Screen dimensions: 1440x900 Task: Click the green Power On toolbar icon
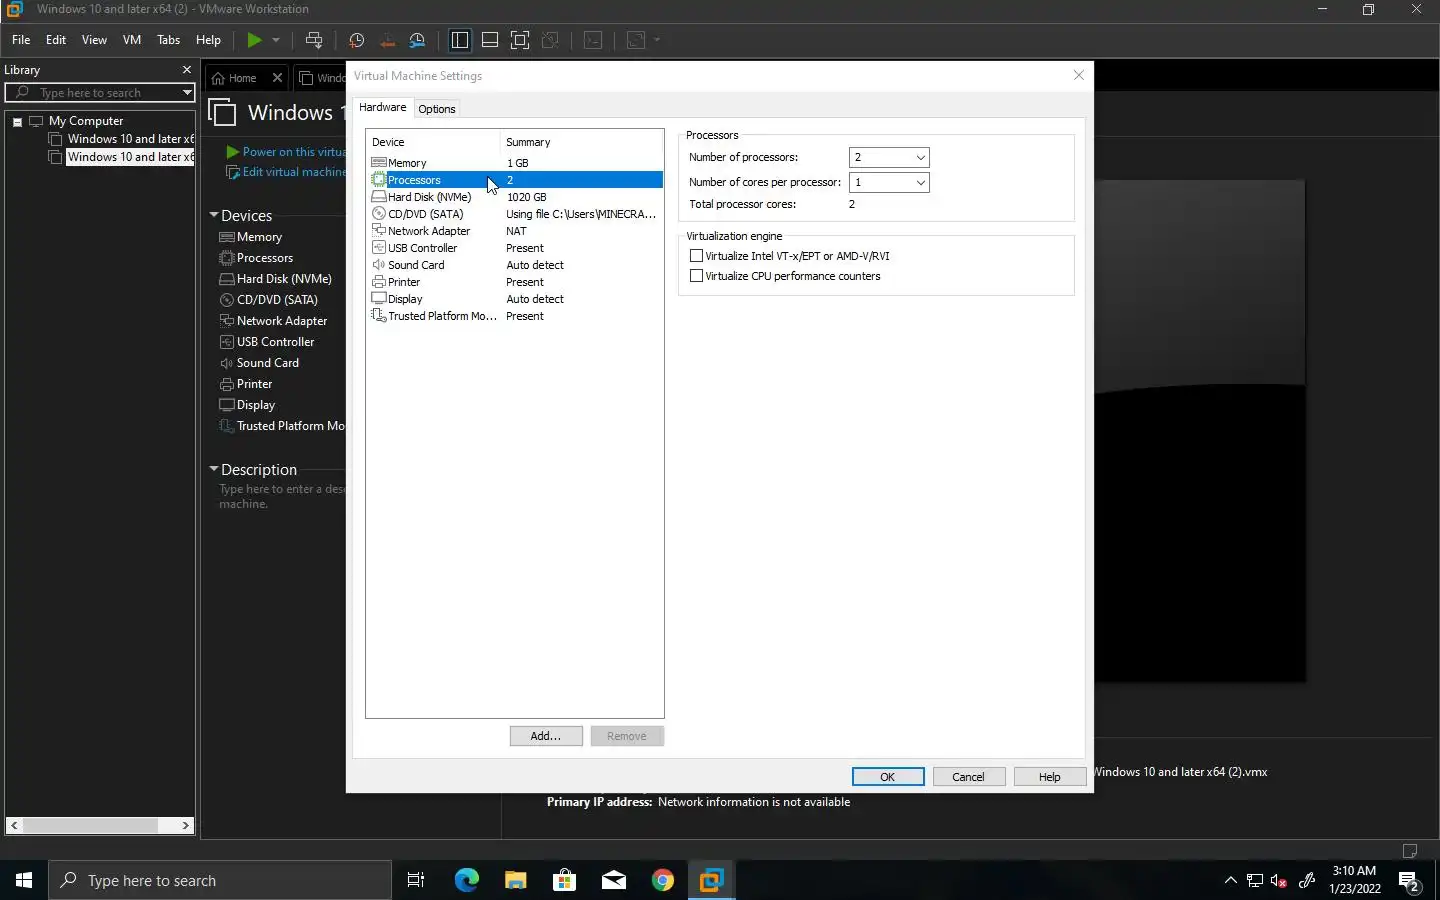click(x=254, y=40)
